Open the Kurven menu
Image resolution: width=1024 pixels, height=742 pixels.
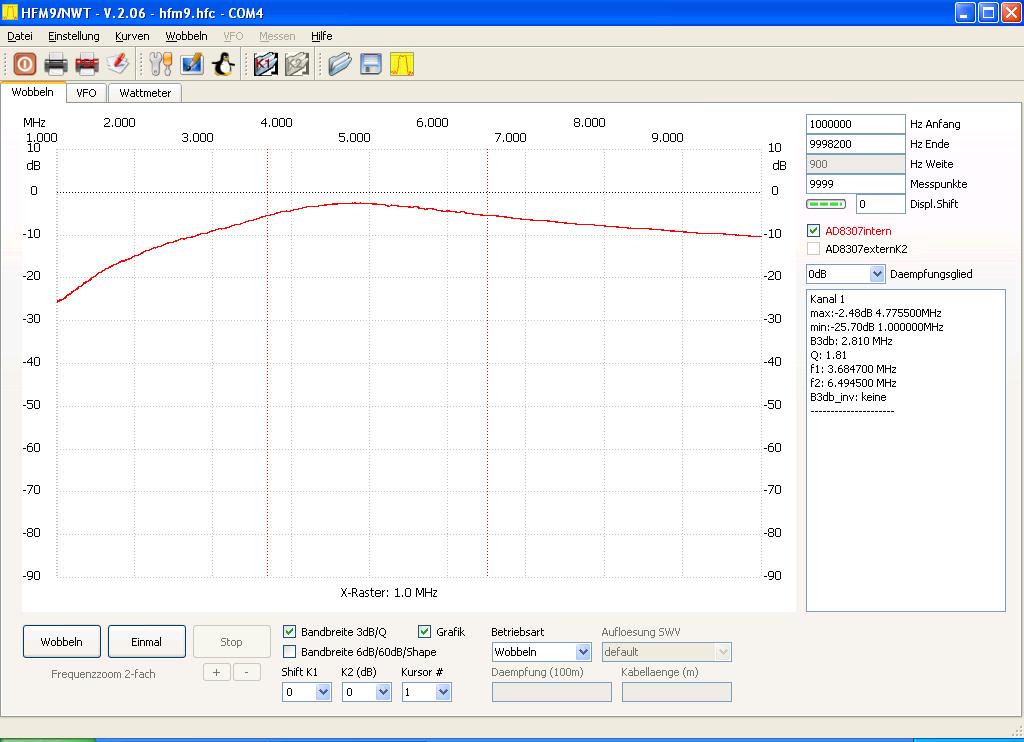[132, 36]
